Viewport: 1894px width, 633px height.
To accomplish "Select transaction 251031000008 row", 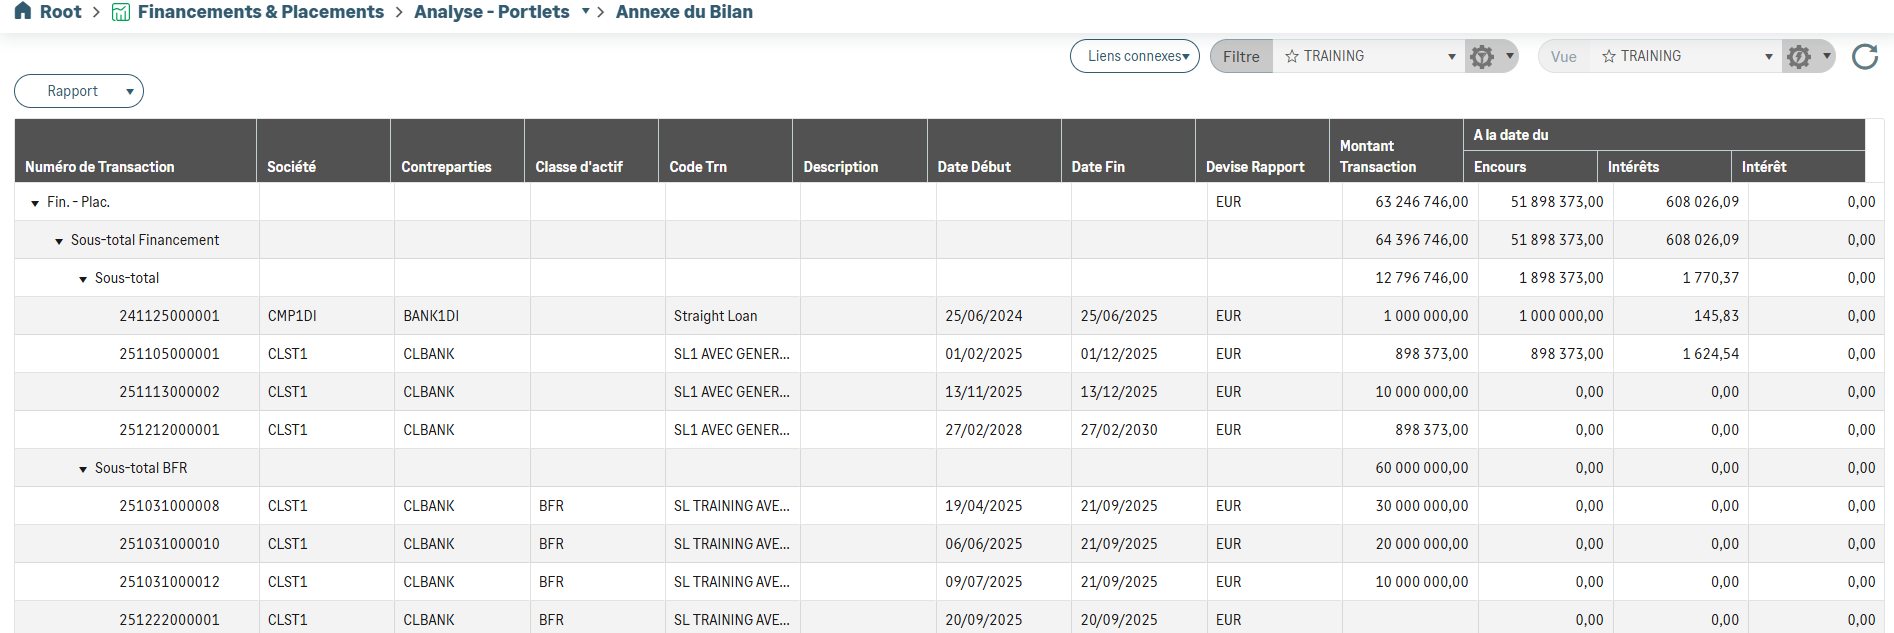I will [x=169, y=506].
